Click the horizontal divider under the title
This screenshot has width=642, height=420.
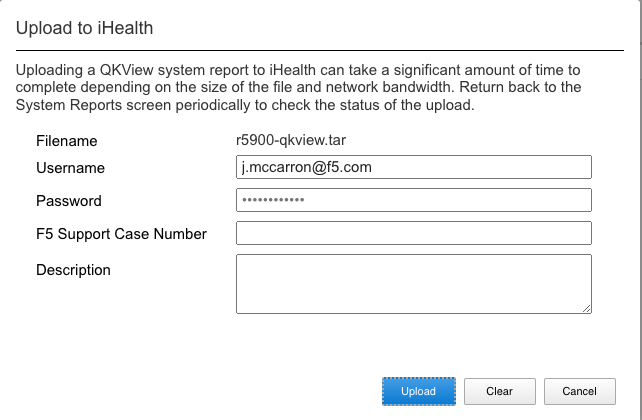(x=320, y=51)
